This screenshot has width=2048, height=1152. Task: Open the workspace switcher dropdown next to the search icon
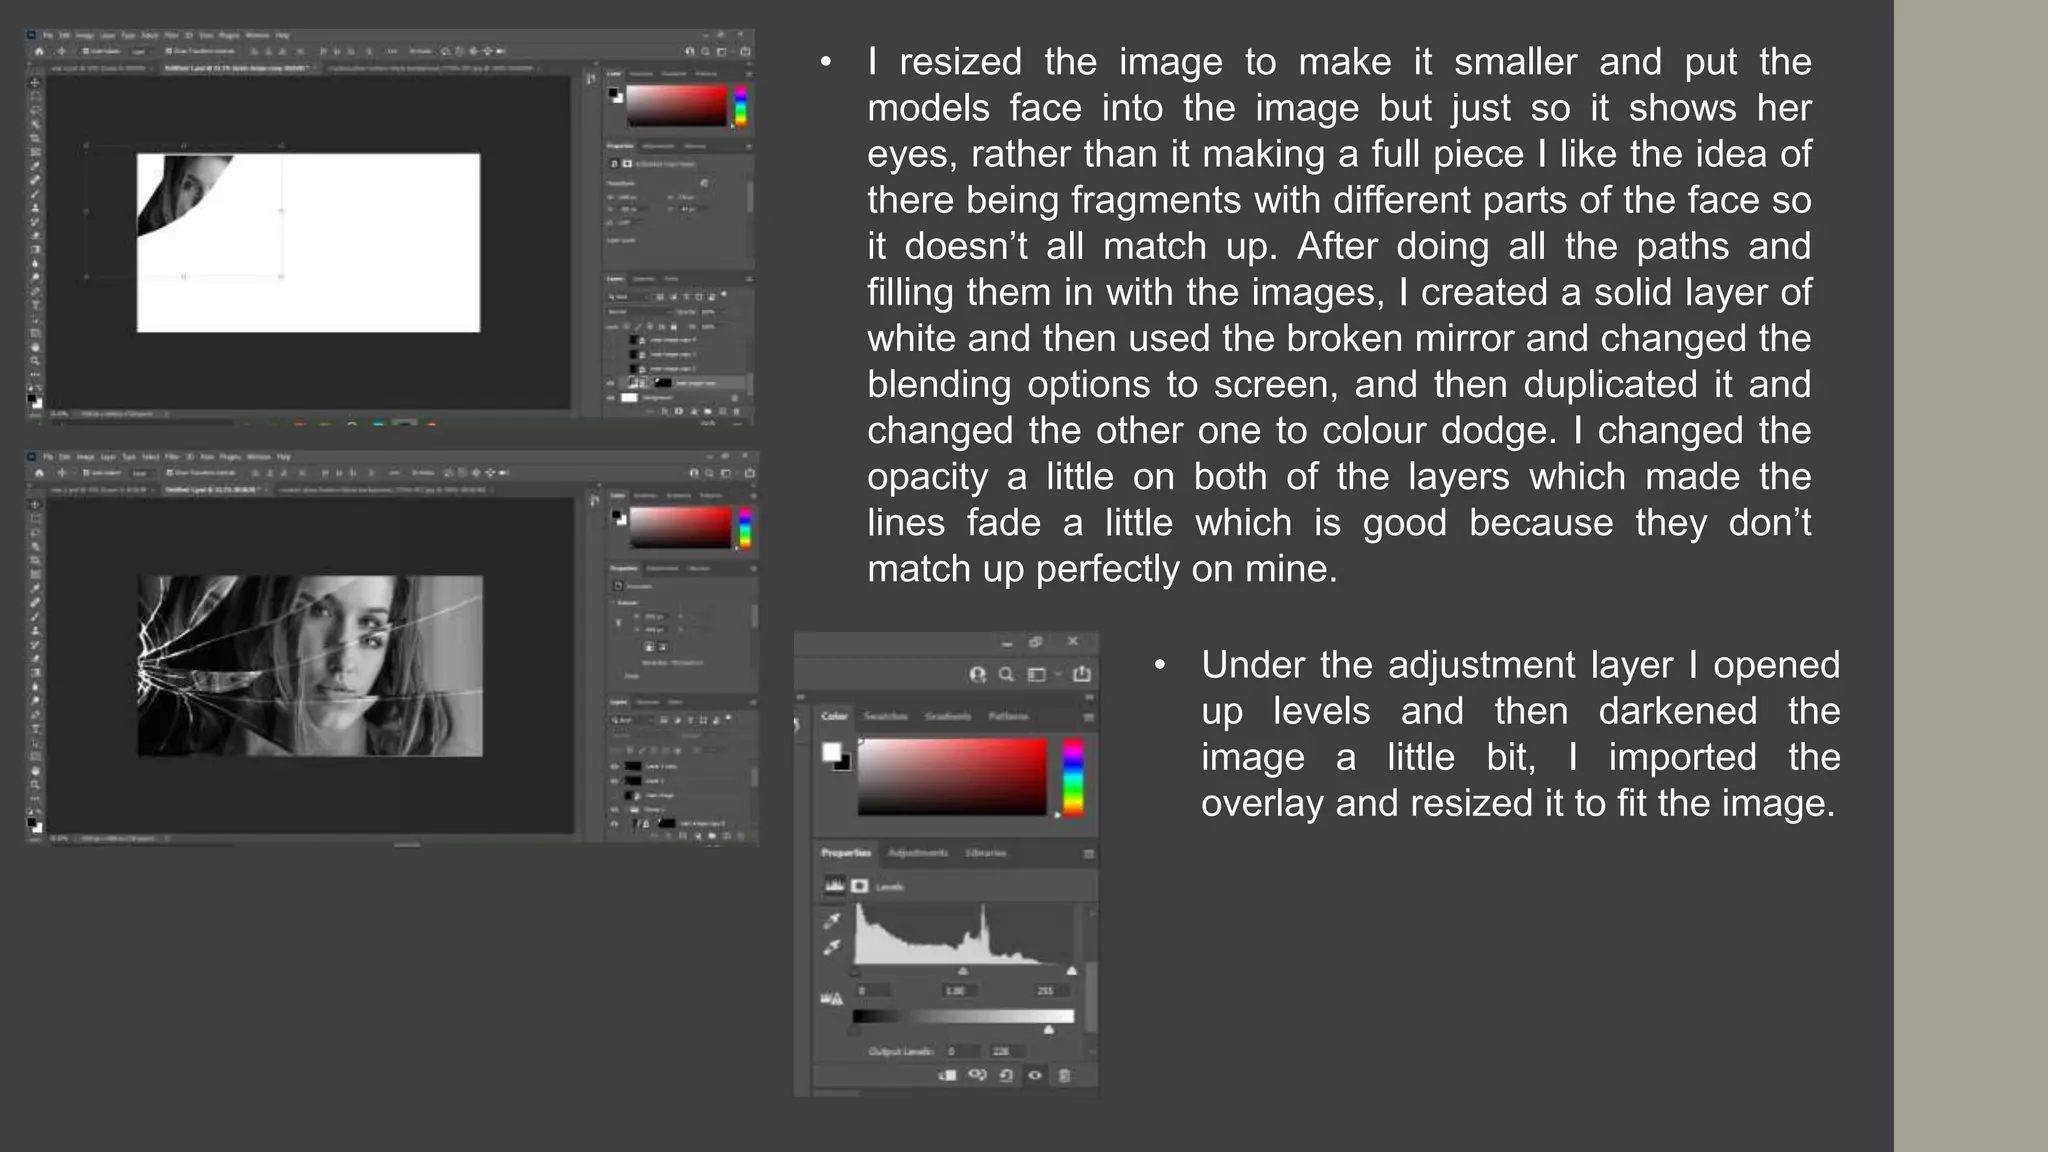click(x=1040, y=675)
